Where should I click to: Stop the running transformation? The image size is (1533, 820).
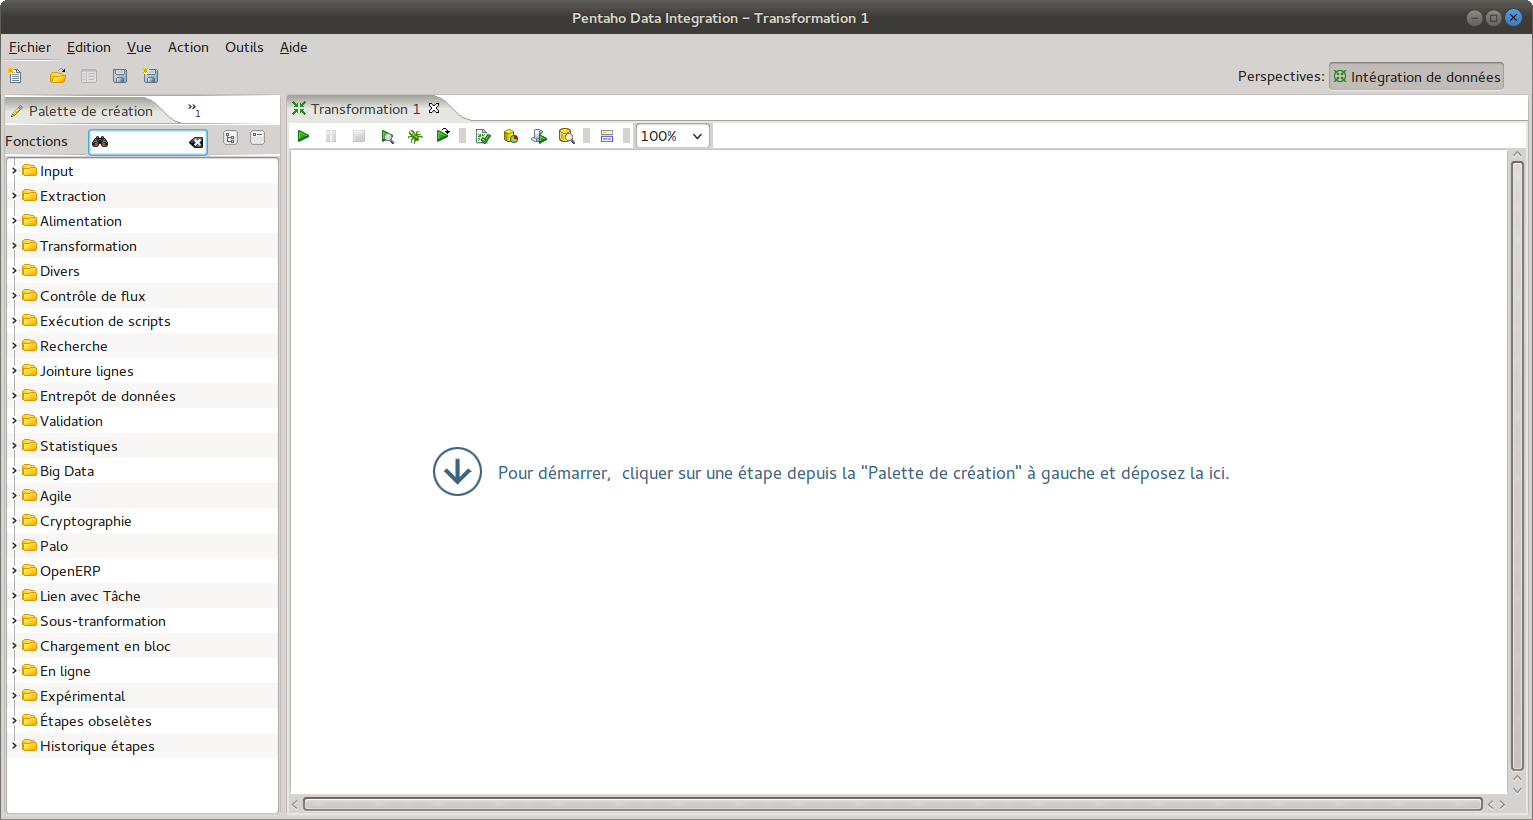[359, 136]
